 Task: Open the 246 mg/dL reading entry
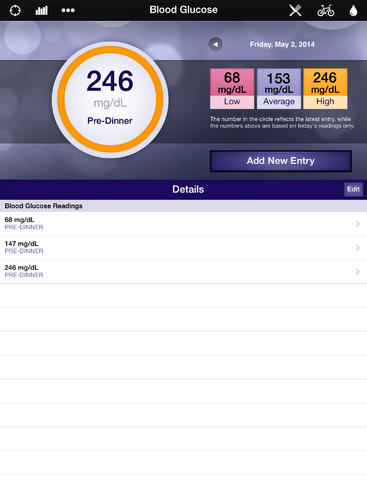[183, 271]
